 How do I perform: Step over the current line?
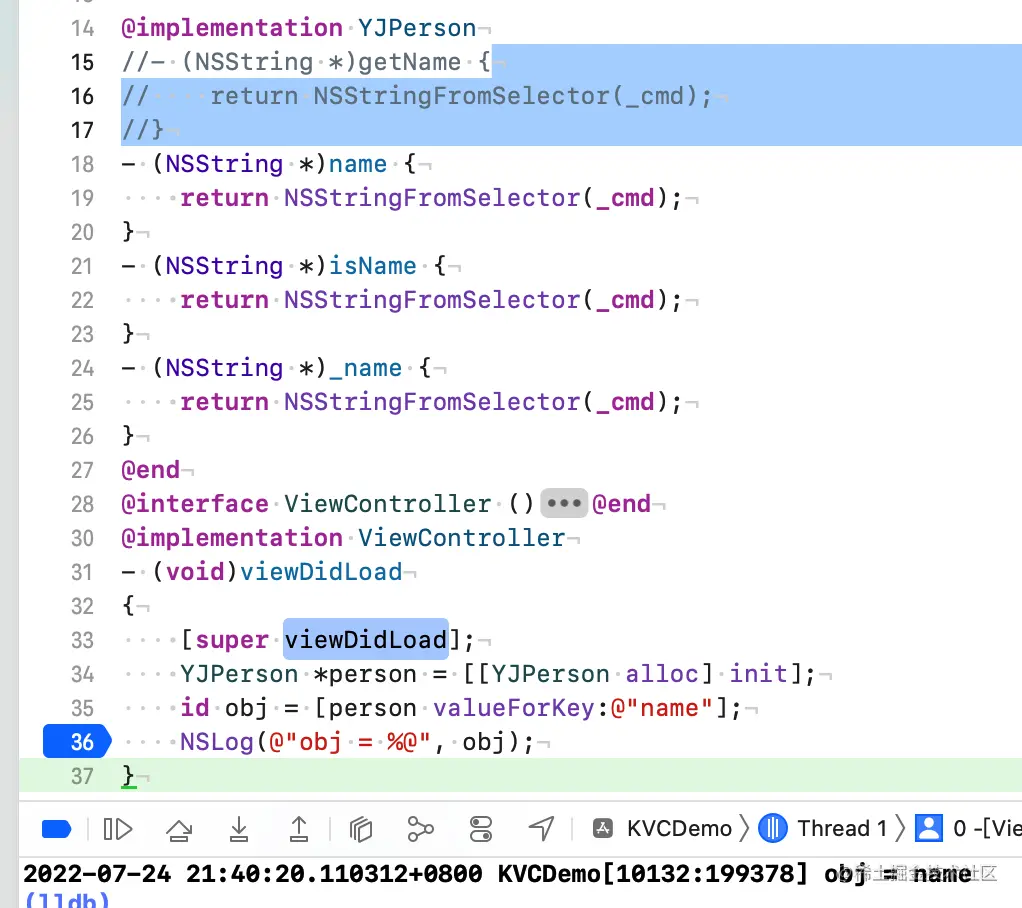pos(178,828)
